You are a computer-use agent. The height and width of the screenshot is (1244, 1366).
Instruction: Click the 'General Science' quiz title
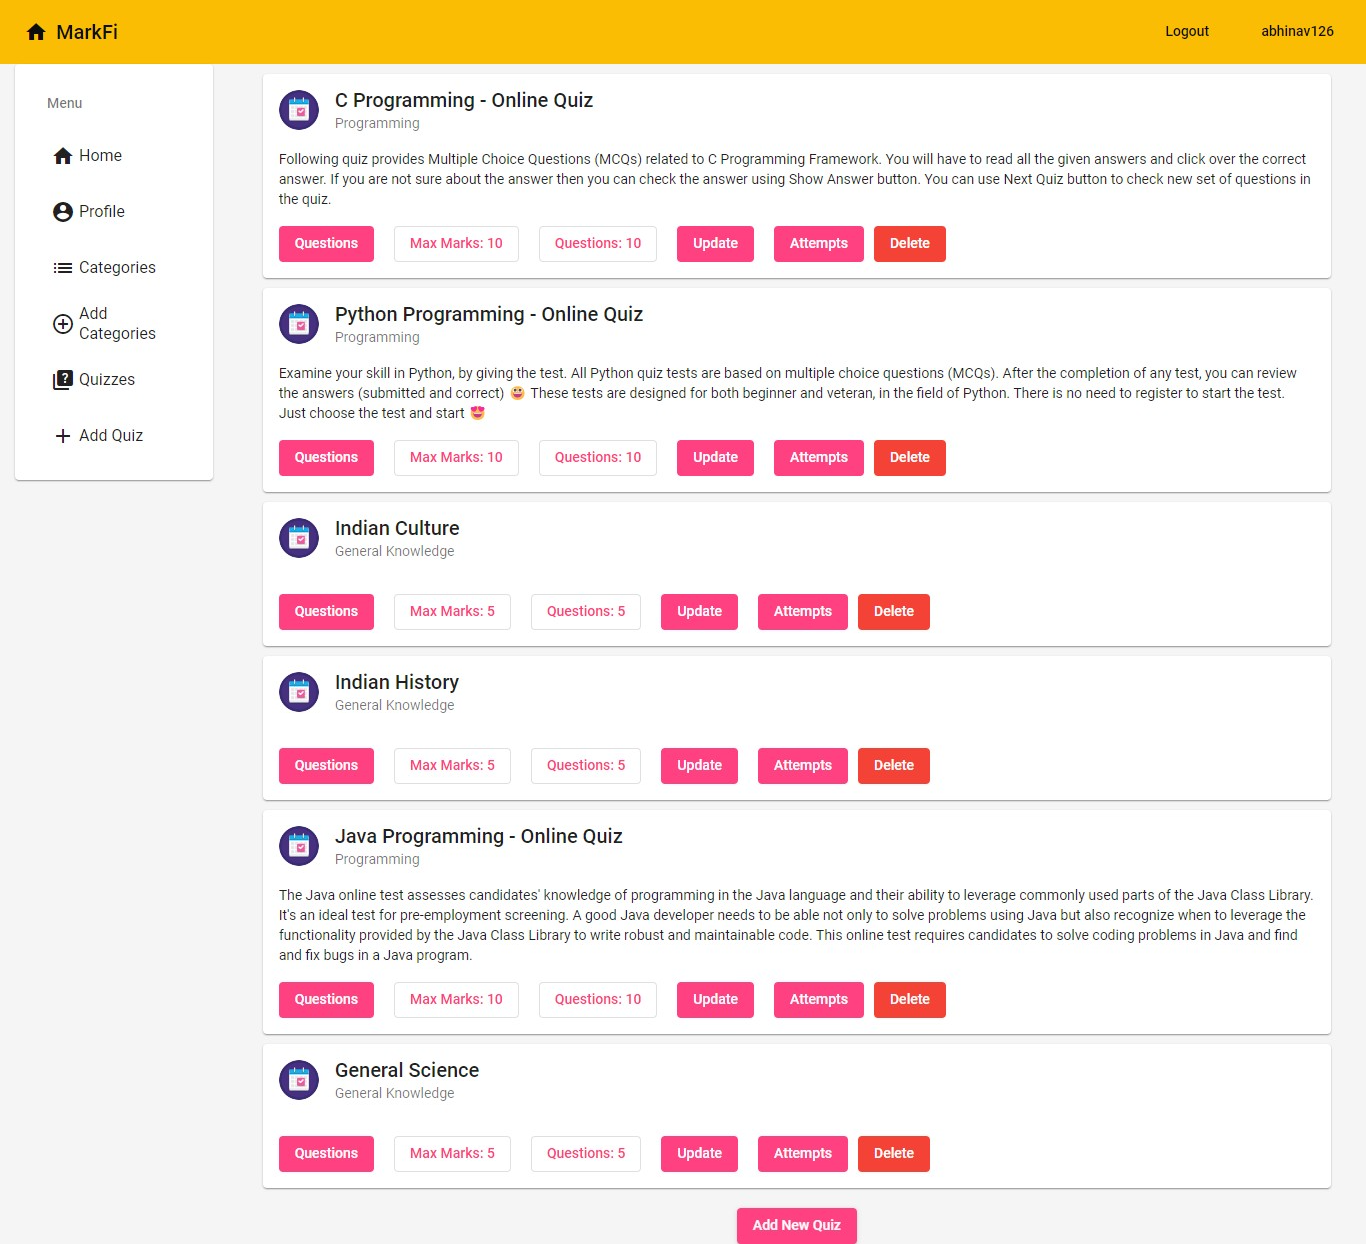pyautogui.click(x=407, y=1070)
